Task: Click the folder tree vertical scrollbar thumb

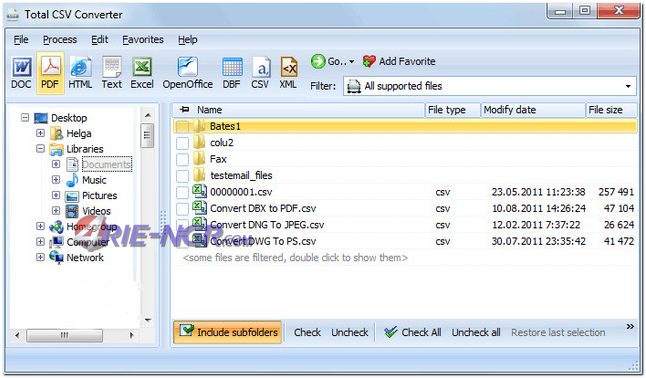Action: pyautogui.click(x=147, y=135)
